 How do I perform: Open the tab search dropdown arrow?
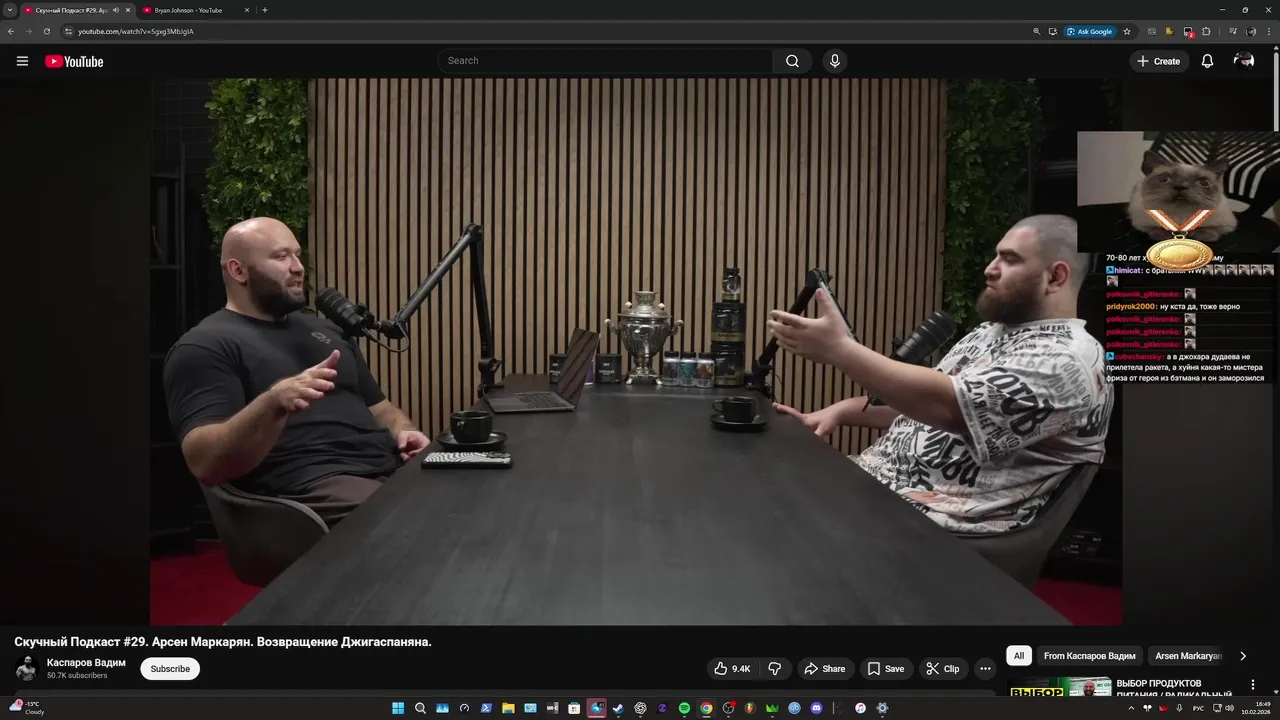10,10
